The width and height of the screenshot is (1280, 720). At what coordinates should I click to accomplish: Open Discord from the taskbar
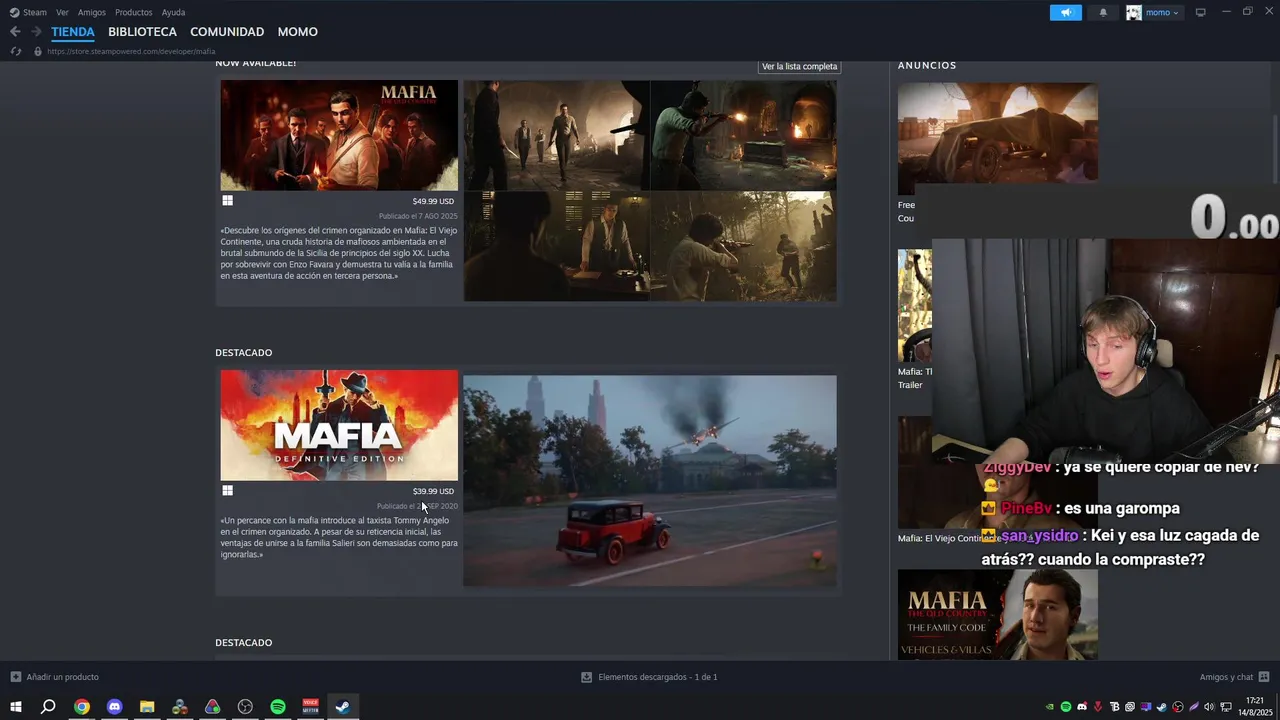114,707
